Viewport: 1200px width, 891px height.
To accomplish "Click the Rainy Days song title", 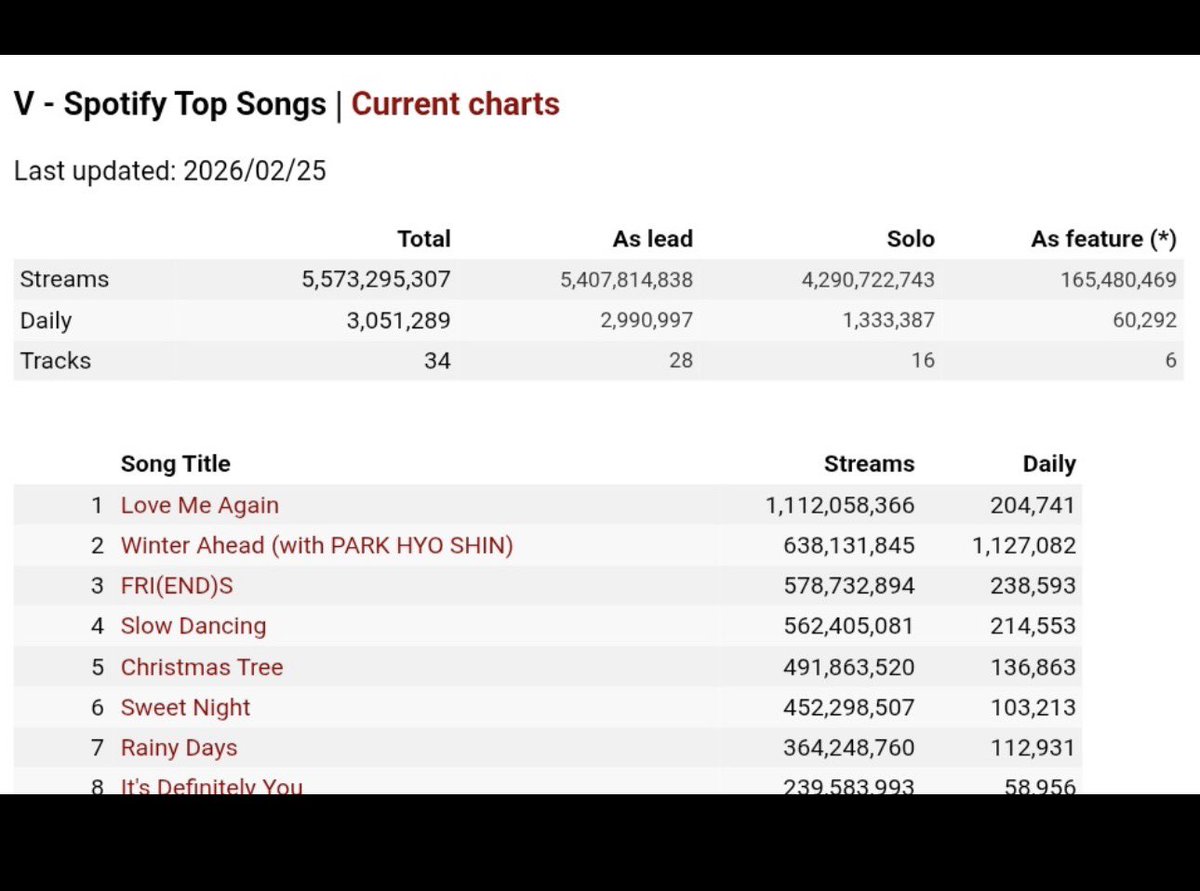I will 178,747.
